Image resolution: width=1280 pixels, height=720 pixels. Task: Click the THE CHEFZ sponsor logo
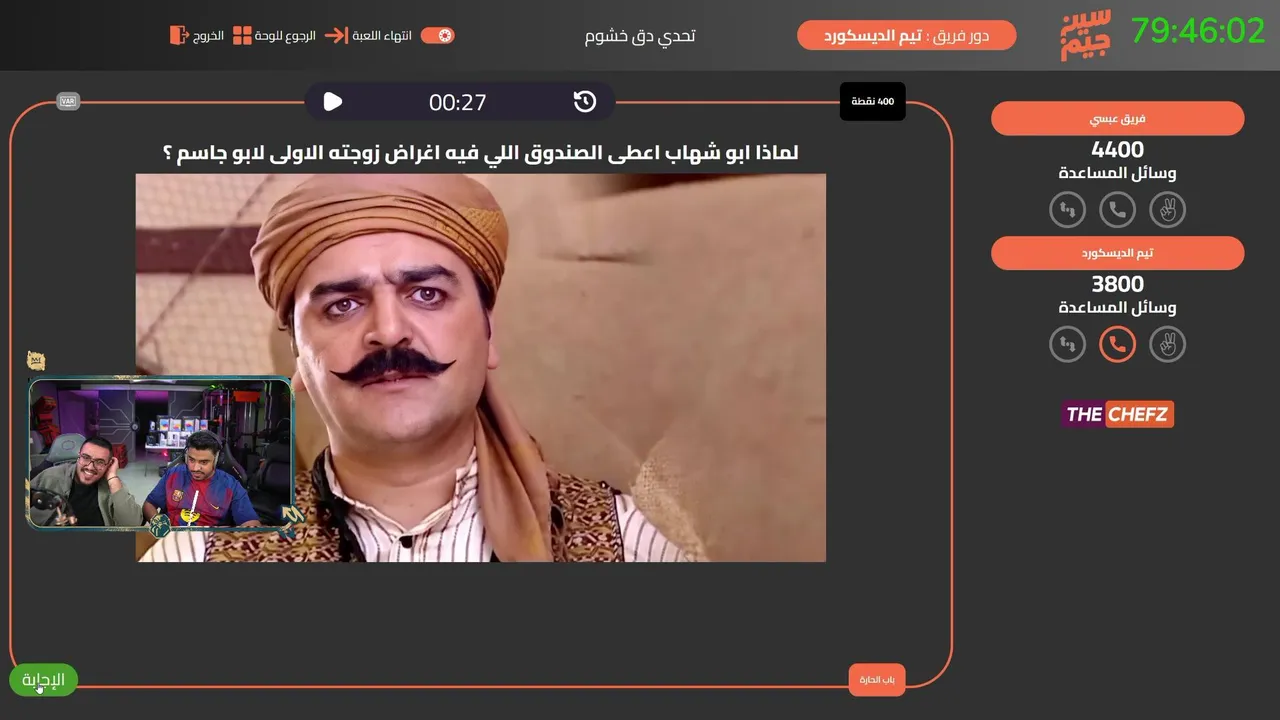pos(1118,414)
